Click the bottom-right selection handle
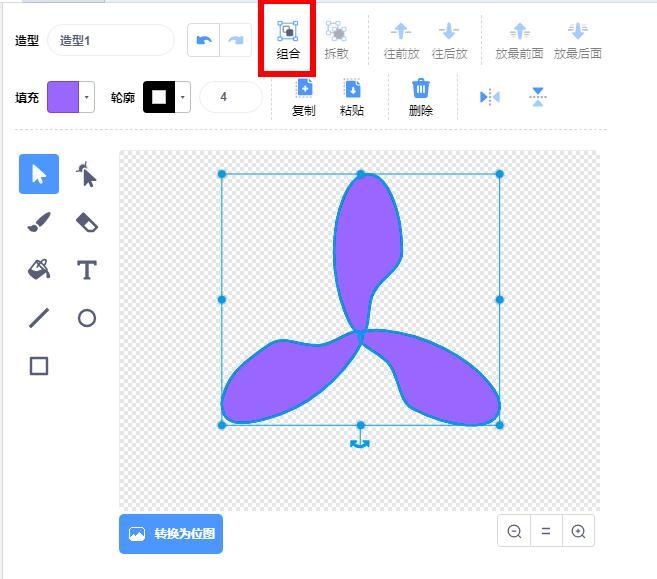Viewport: 657px width, 579px height. click(x=499, y=425)
